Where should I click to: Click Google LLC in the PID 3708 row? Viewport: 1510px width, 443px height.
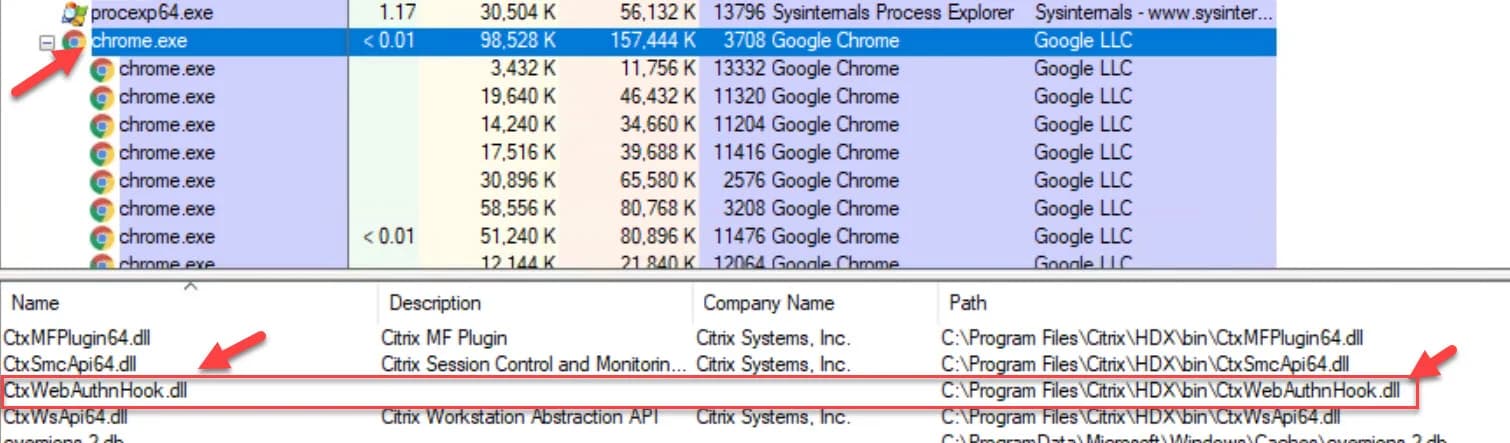[1083, 41]
